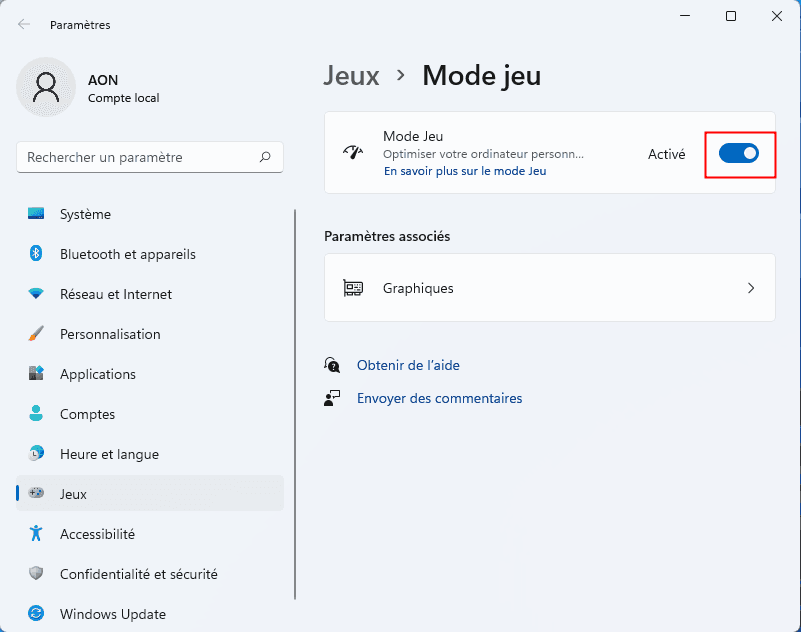Open Envoyer des commentaires link

[x=439, y=398]
